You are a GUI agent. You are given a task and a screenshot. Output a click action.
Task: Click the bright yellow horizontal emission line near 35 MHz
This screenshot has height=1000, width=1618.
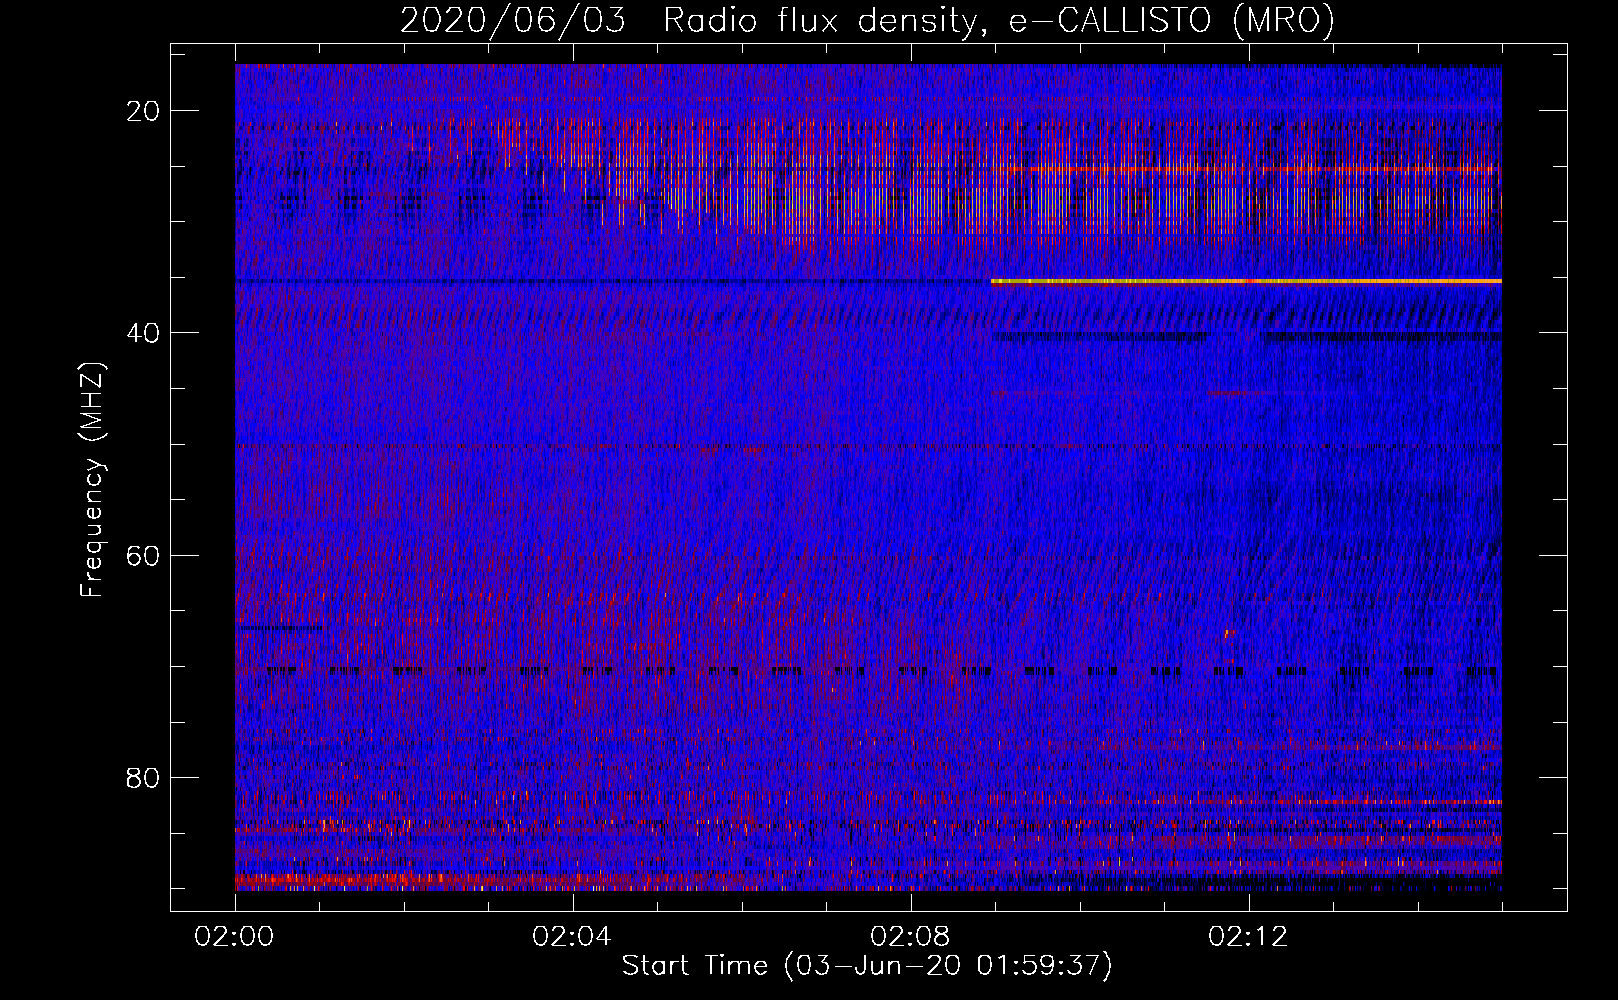click(x=1246, y=282)
